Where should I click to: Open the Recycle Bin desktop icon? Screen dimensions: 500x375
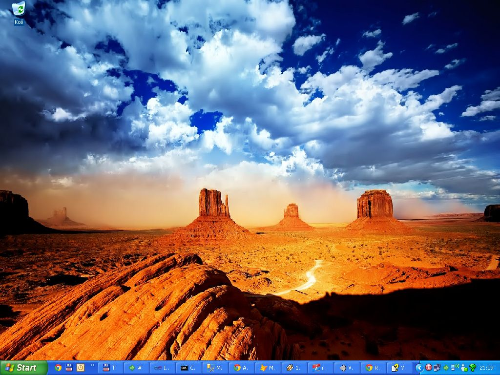[x=19, y=13]
